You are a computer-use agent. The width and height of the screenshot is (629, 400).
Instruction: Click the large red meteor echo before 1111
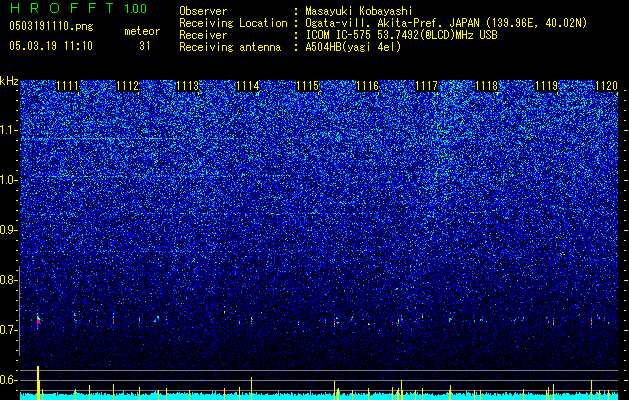point(39,321)
